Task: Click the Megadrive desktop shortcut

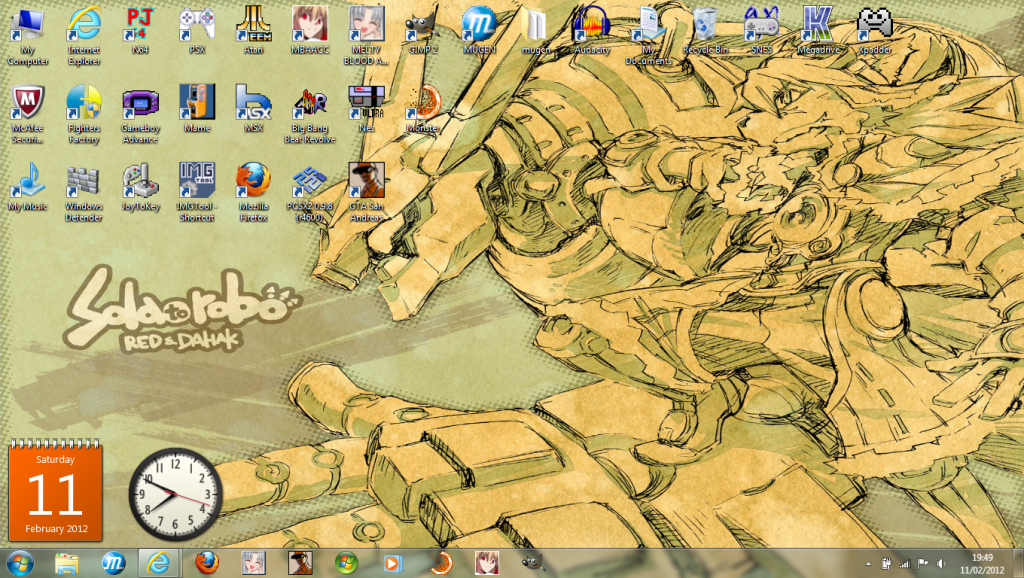Action: click(818, 31)
